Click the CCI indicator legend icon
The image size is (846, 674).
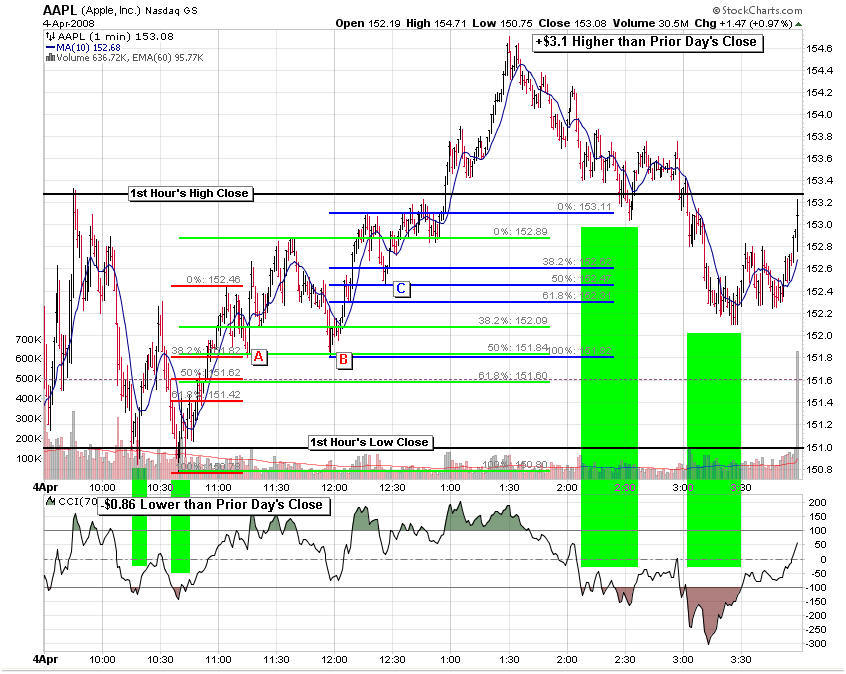(x=51, y=501)
